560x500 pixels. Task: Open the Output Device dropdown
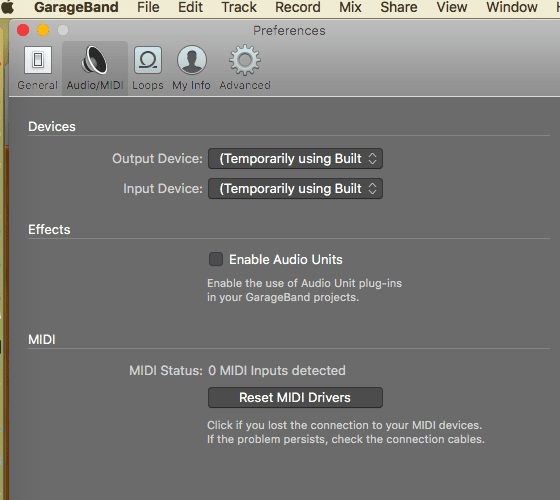pos(295,159)
